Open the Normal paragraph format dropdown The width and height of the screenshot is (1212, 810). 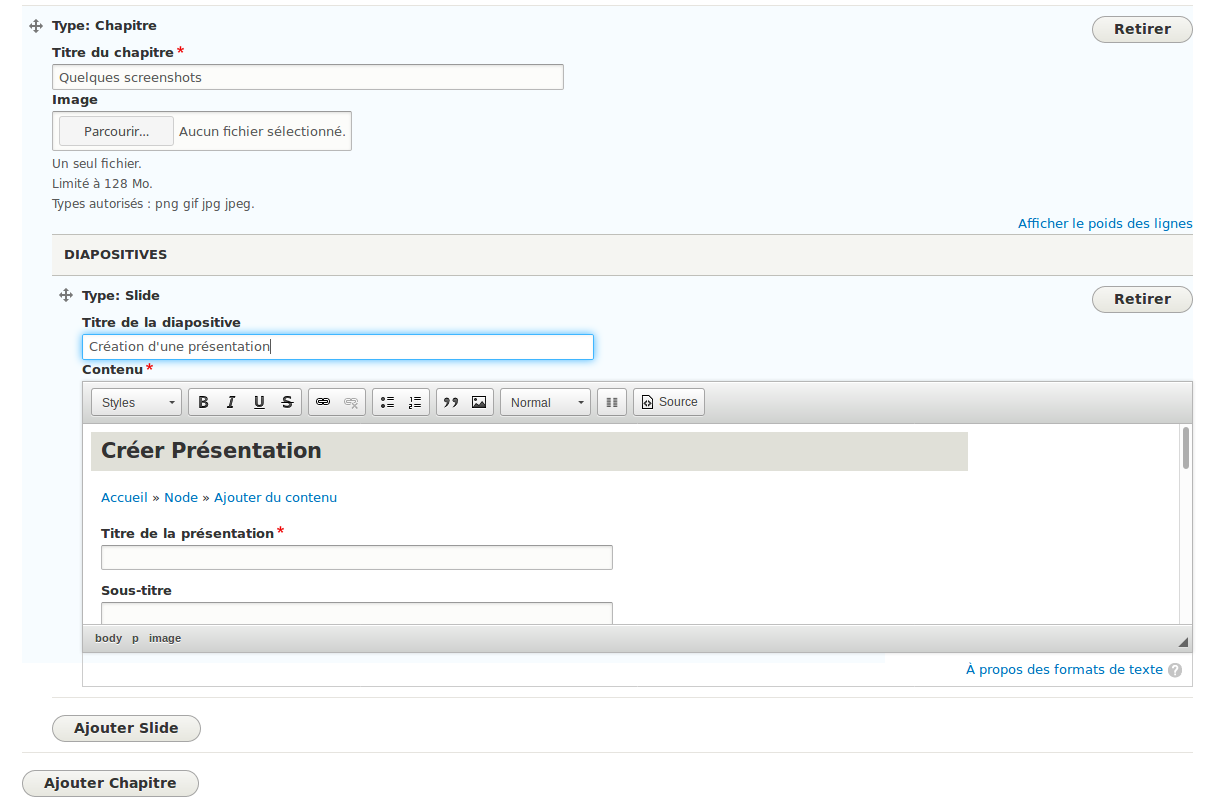click(x=546, y=402)
